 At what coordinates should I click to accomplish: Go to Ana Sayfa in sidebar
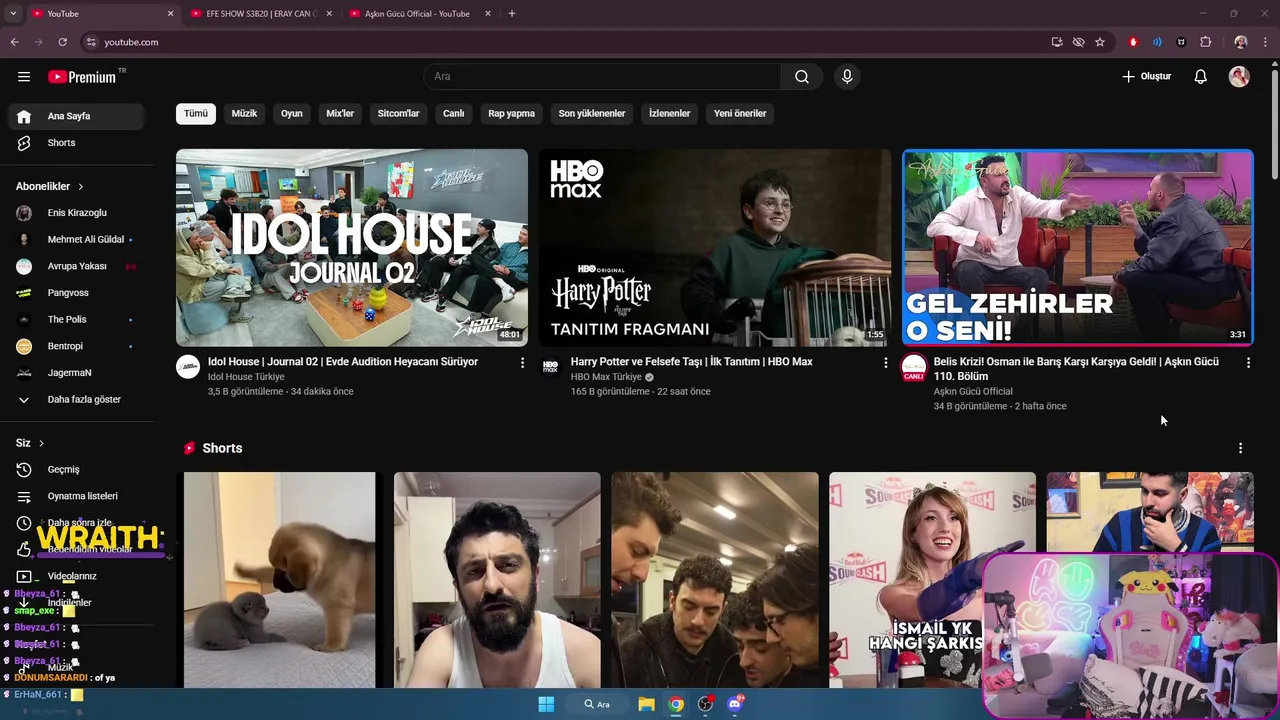click(77, 116)
